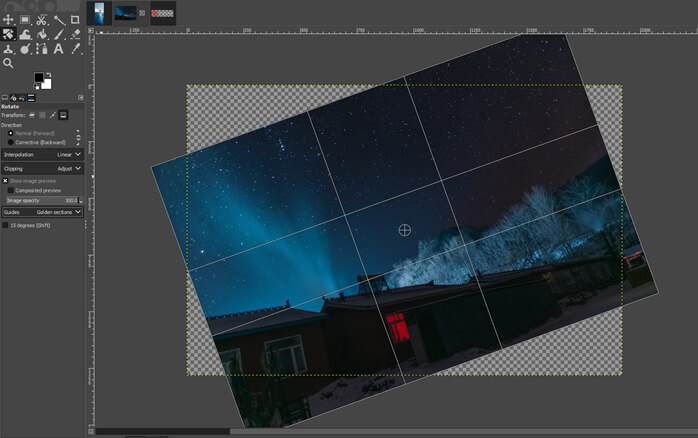Open the Guides Golden sections dropdown
Image resolution: width=698 pixels, height=438 pixels.
pyautogui.click(x=42, y=212)
